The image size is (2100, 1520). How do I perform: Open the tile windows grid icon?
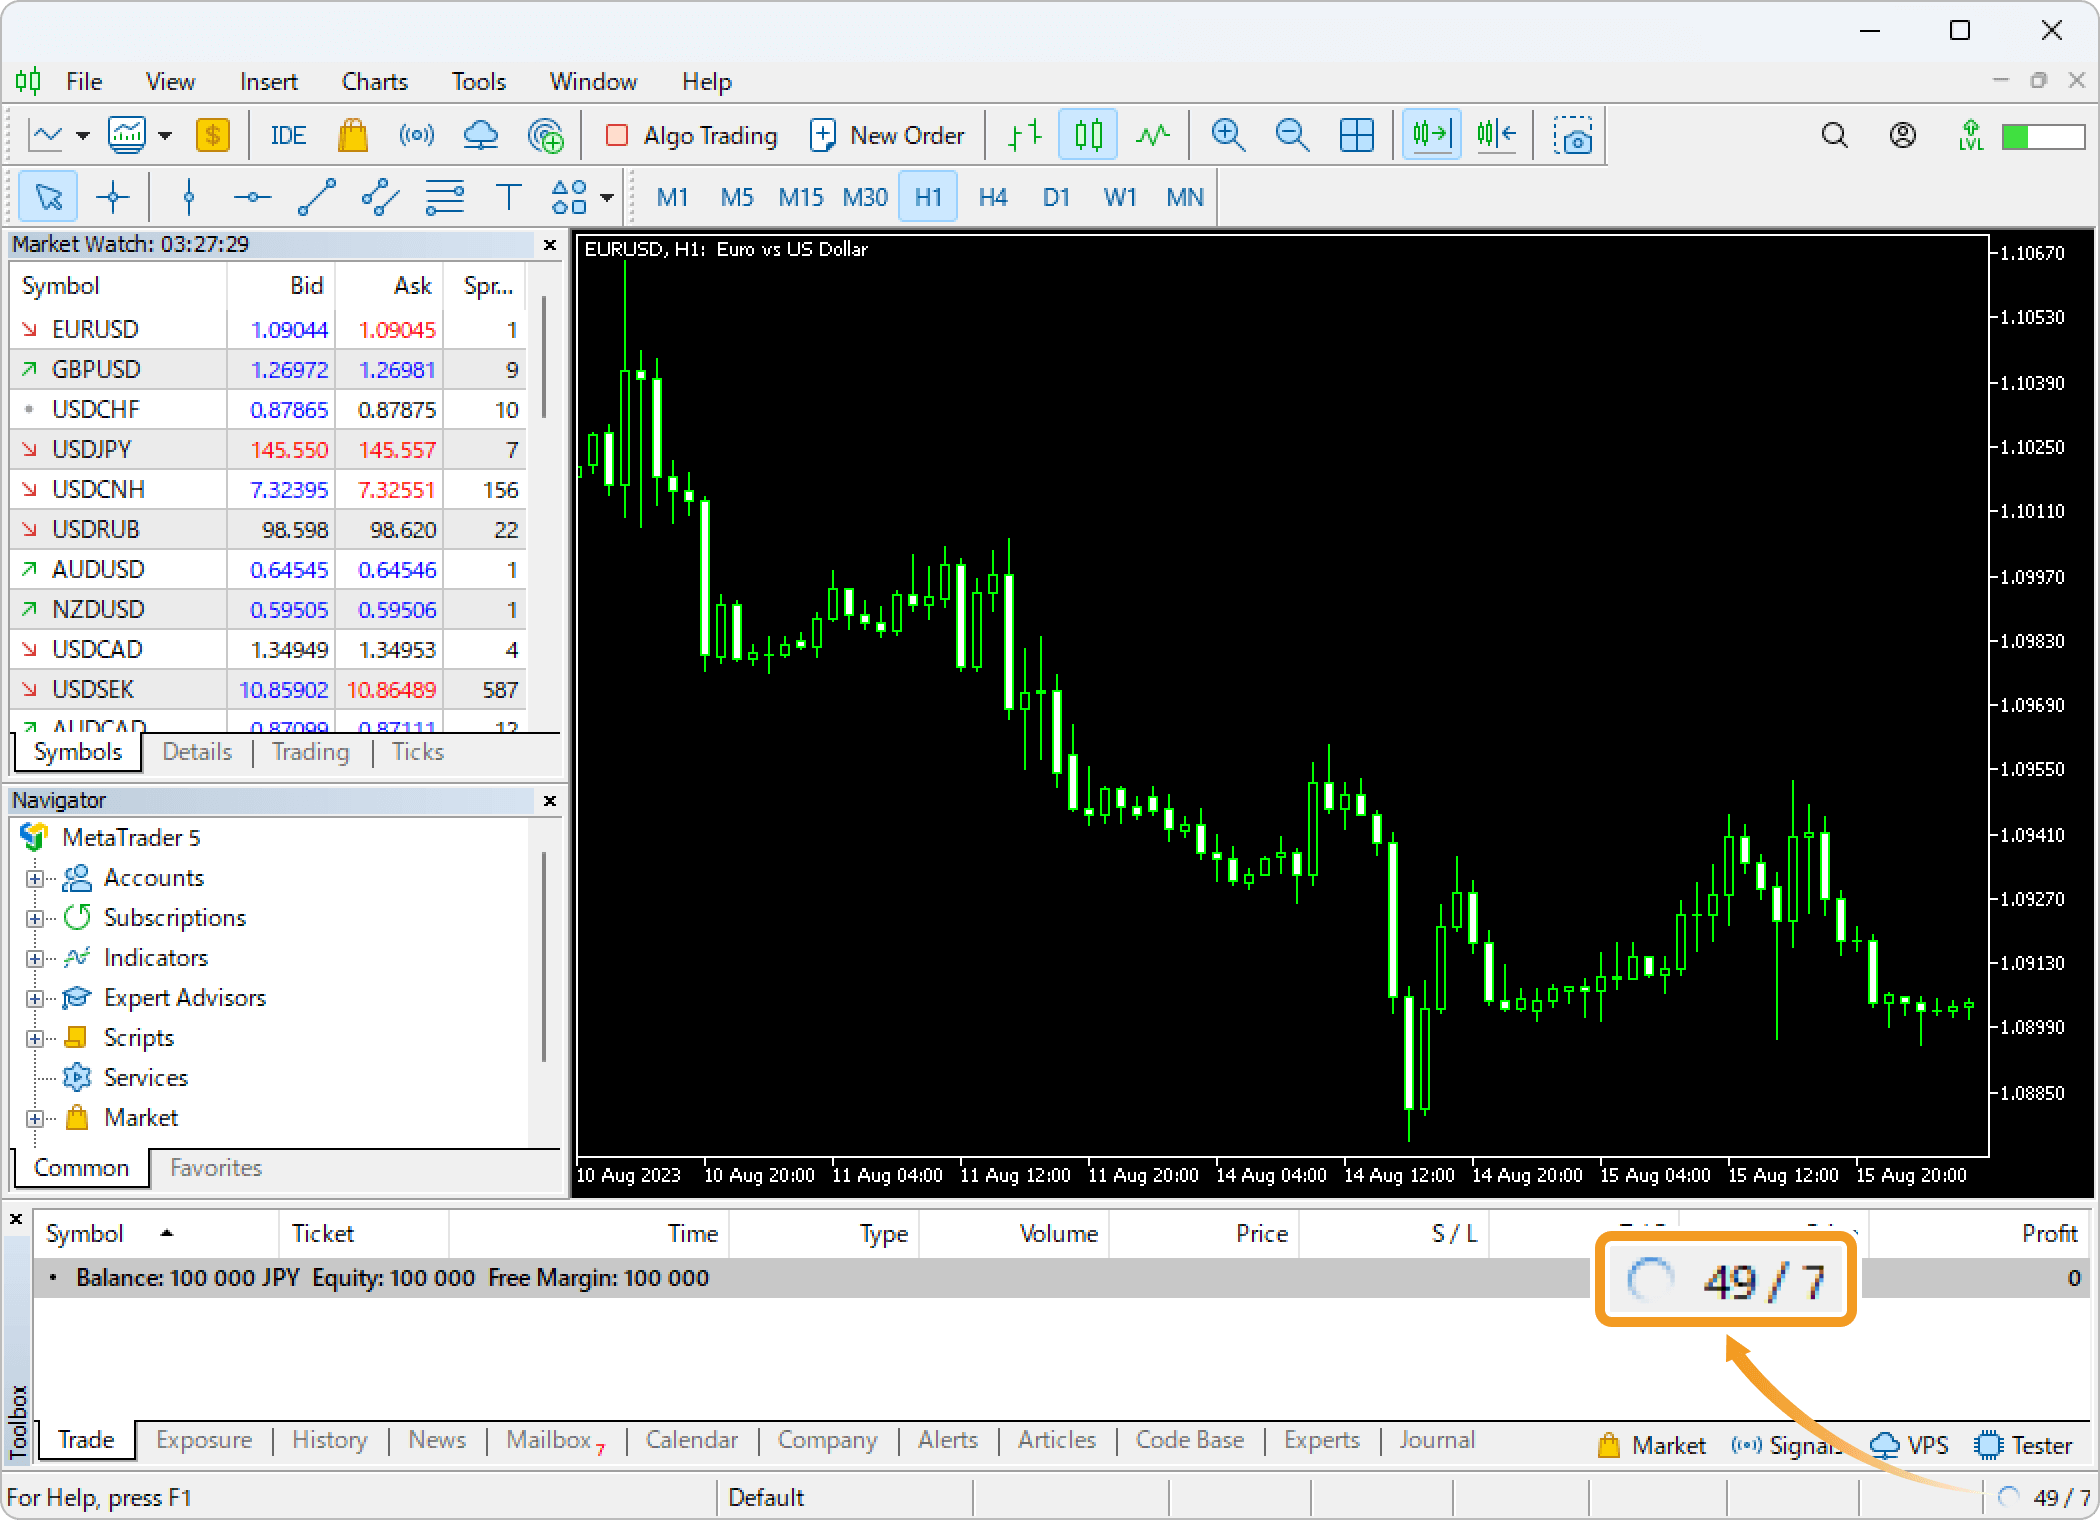tap(1356, 135)
